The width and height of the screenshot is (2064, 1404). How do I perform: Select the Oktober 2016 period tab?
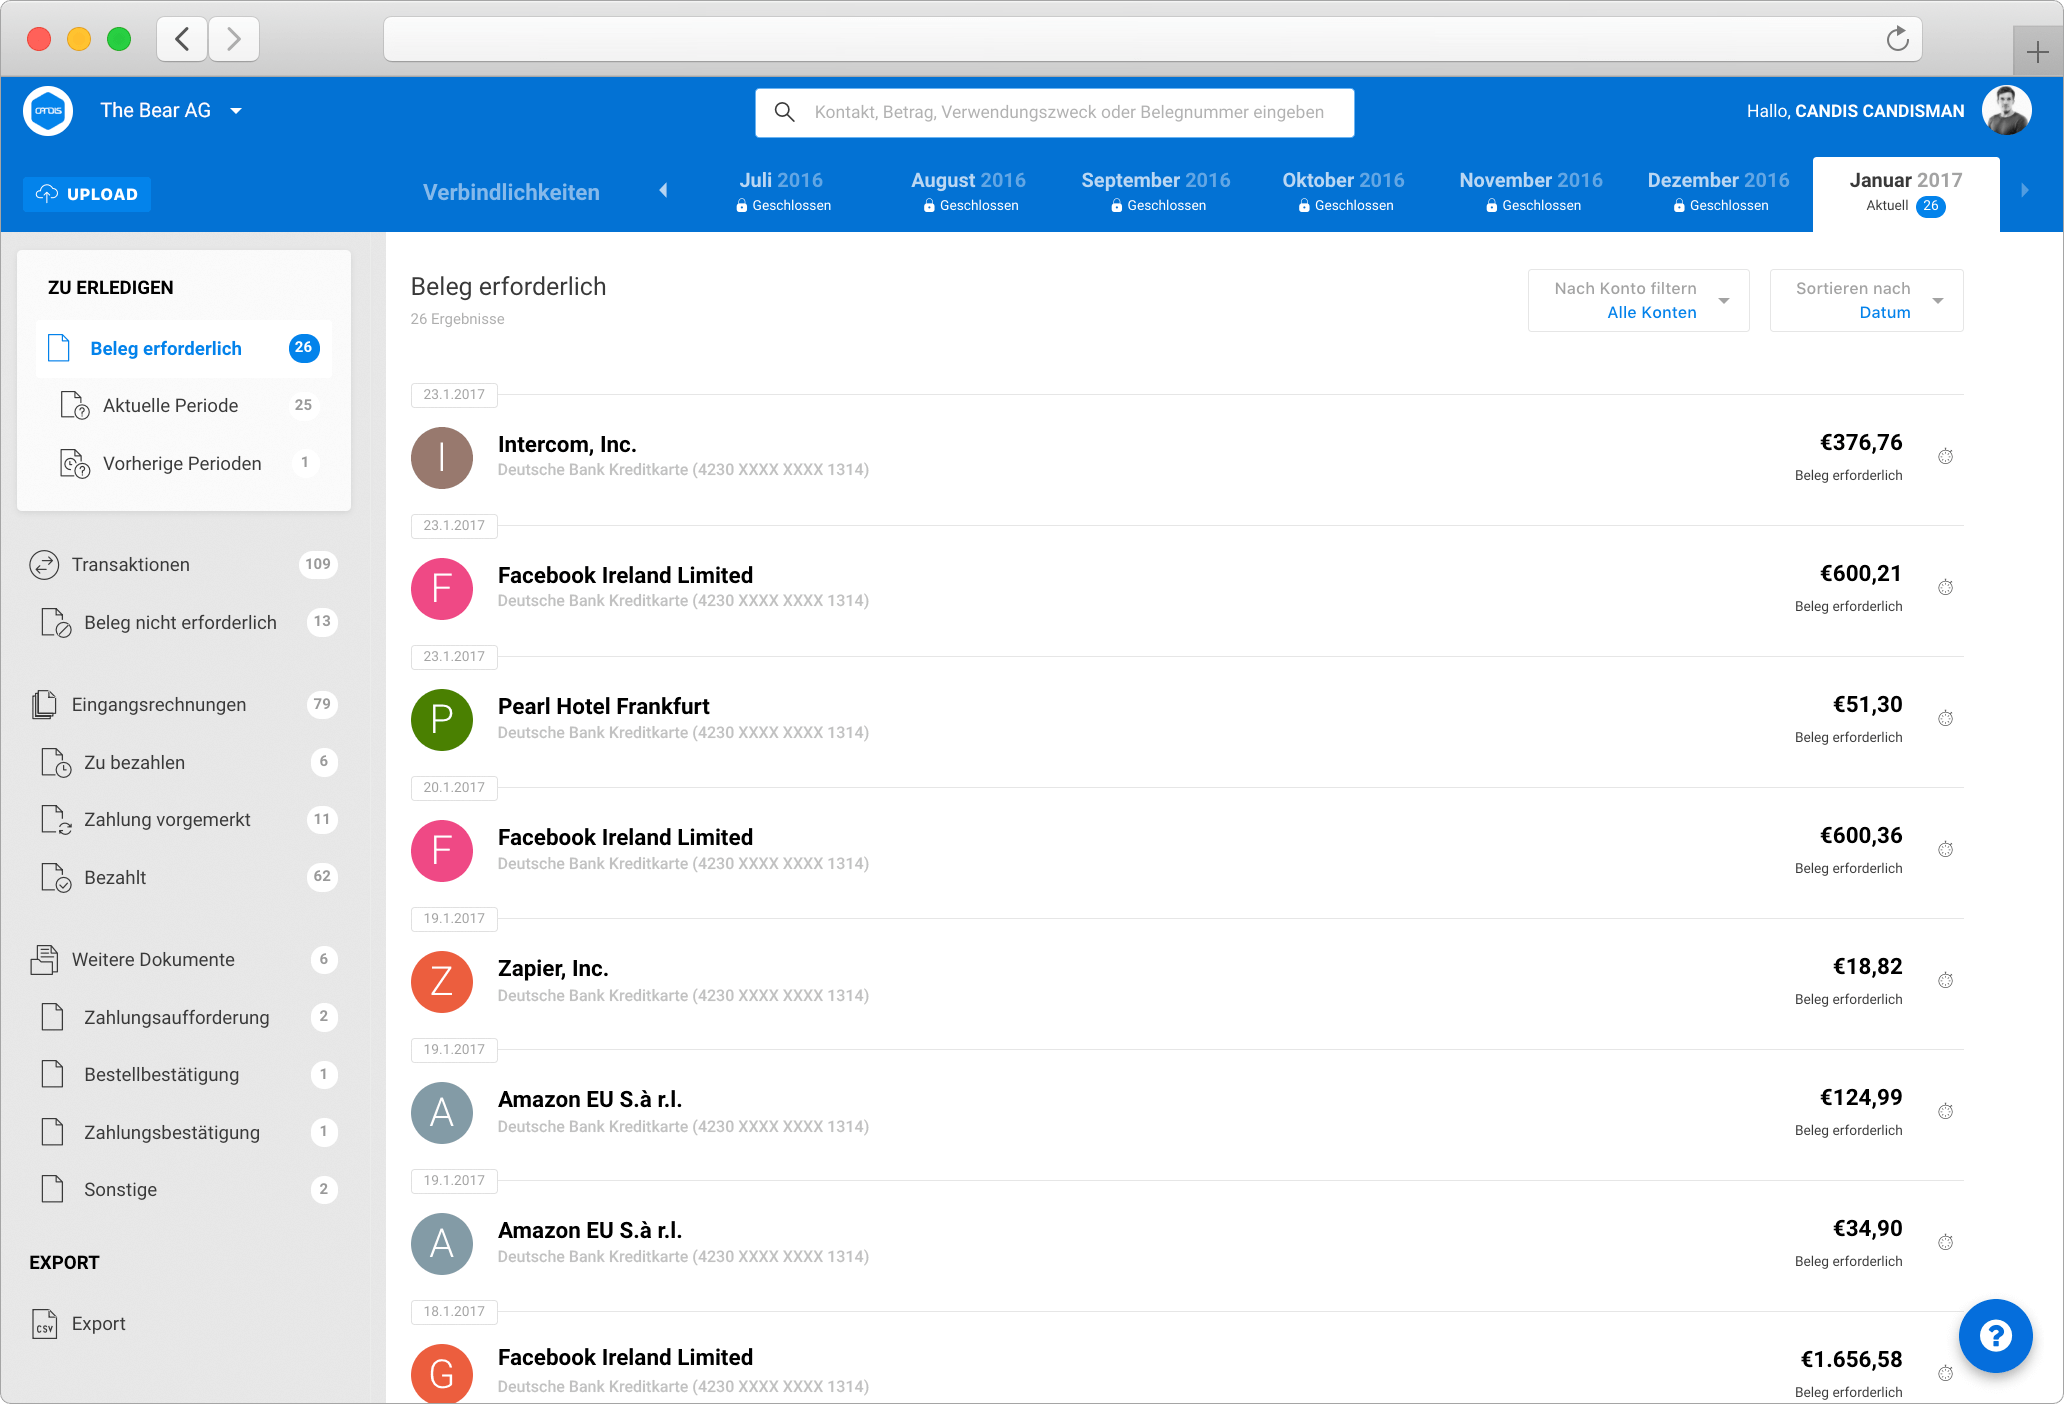pyautogui.click(x=1343, y=192)
